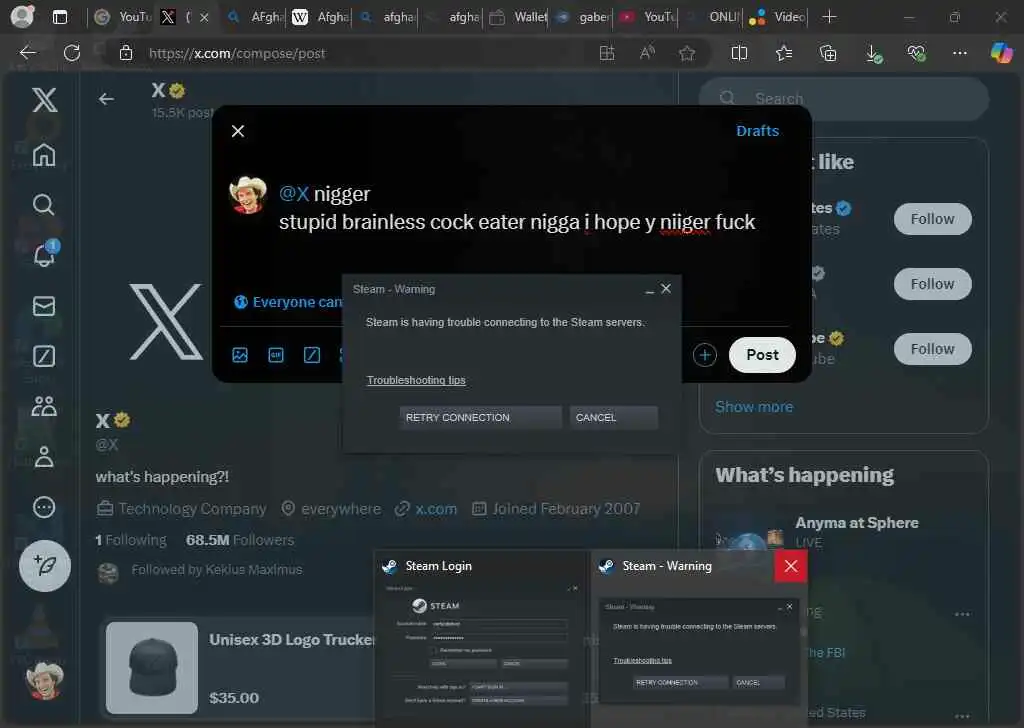Screen dimensions: 1024x728
Task: Refresh the browser page
Action: [x=72, y=53]
